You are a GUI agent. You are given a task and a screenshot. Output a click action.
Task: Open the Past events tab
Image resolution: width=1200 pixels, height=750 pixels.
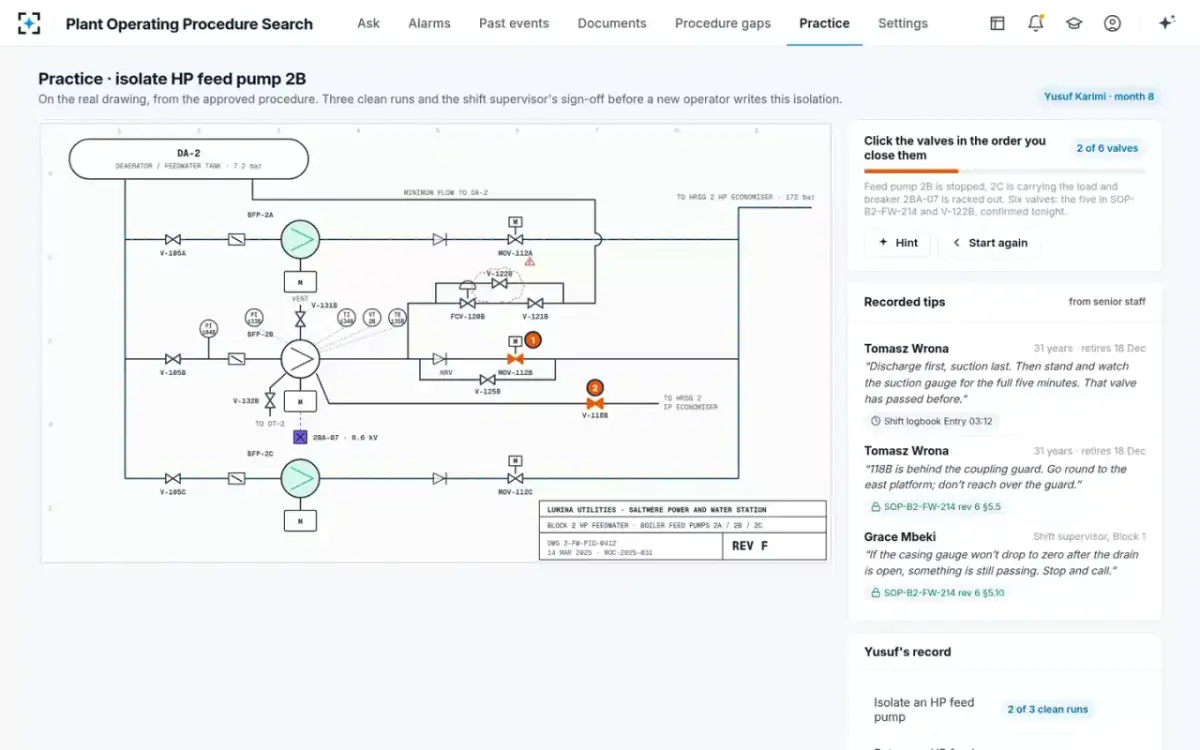click(514, 23)
